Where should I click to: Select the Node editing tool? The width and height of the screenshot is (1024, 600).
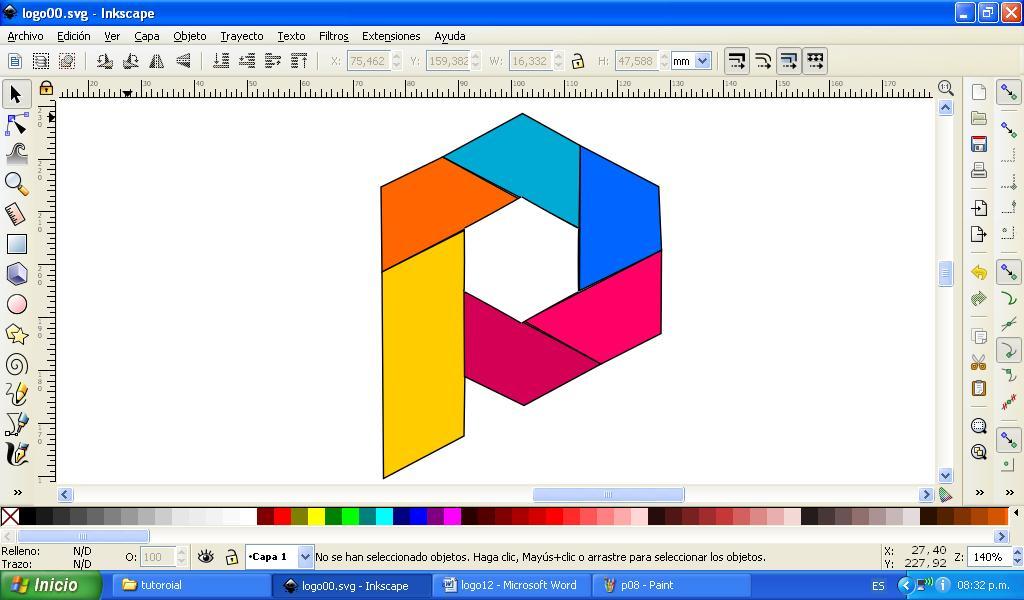pos(16,124)
